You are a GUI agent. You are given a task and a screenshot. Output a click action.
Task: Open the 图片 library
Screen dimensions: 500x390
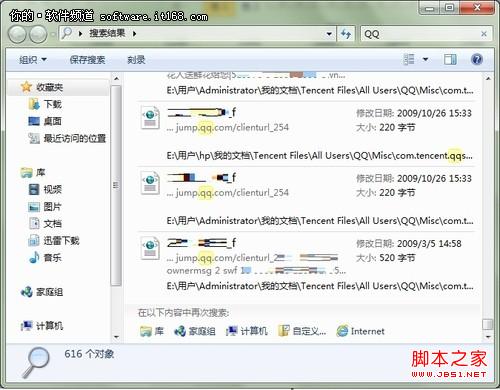coord(53,207)
